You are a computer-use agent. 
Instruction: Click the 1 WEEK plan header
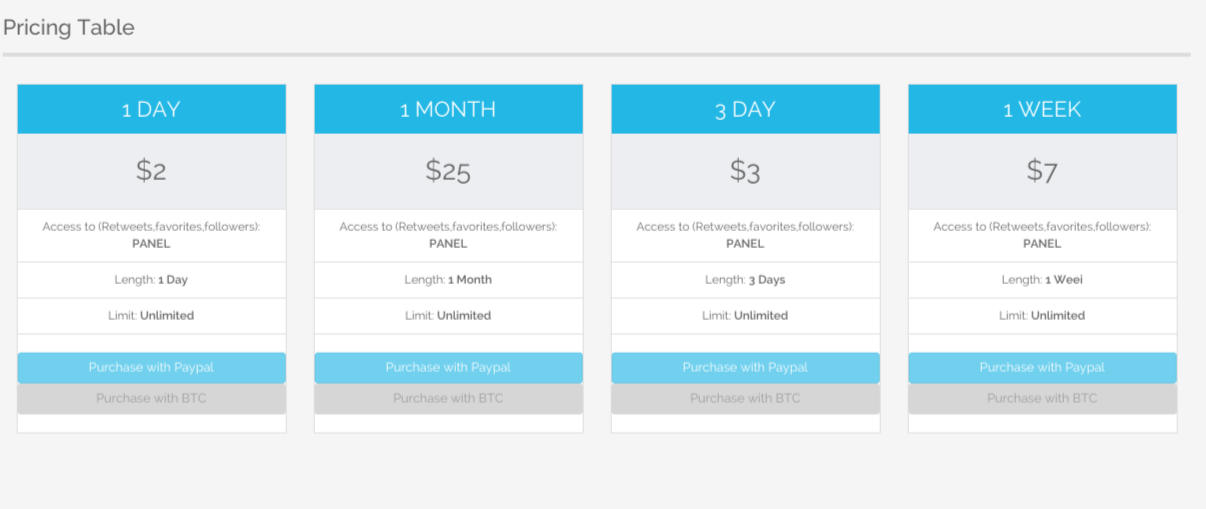(1042, 109)
